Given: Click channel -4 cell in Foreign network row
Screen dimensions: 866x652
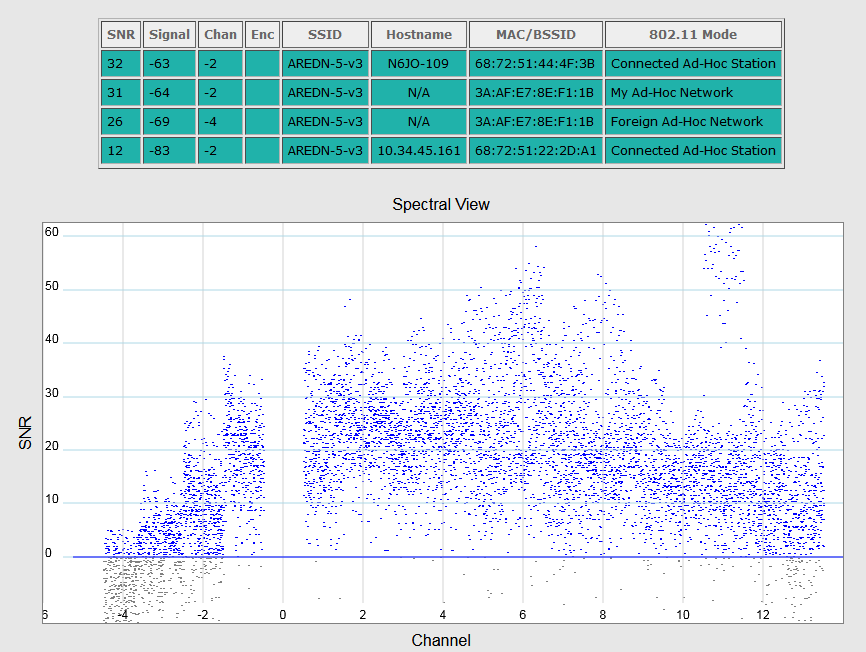Looking at the screenshot, I should 220,121.
